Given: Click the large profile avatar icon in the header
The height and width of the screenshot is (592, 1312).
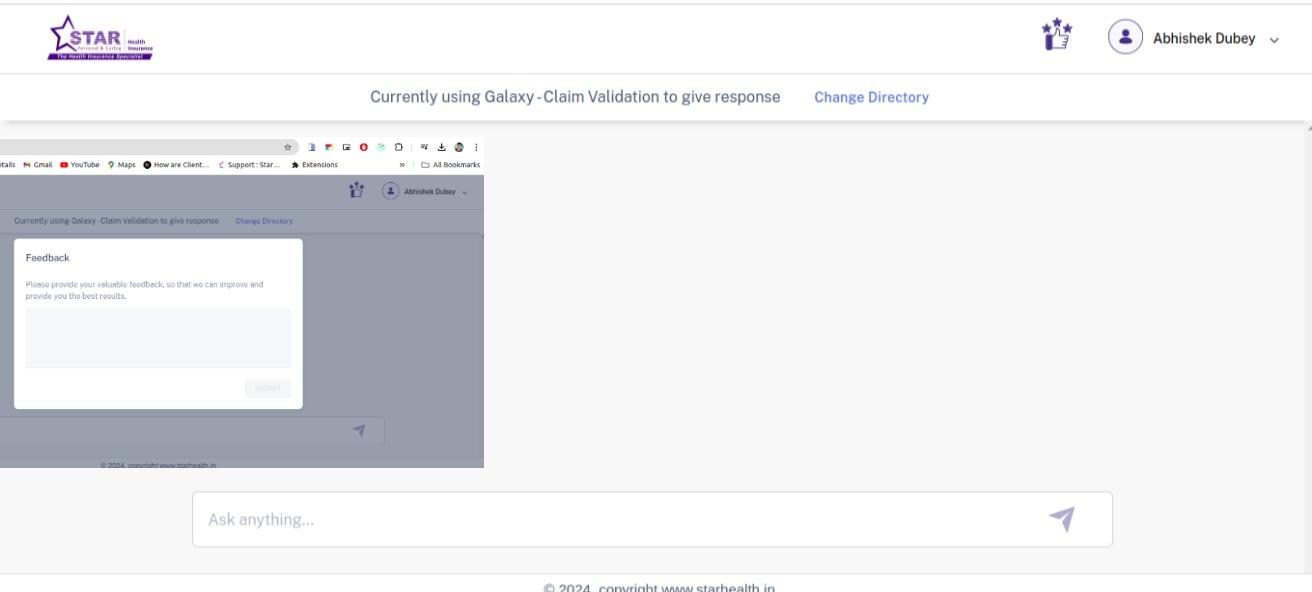Looking at the screenshot, I should click(1126, 38).
